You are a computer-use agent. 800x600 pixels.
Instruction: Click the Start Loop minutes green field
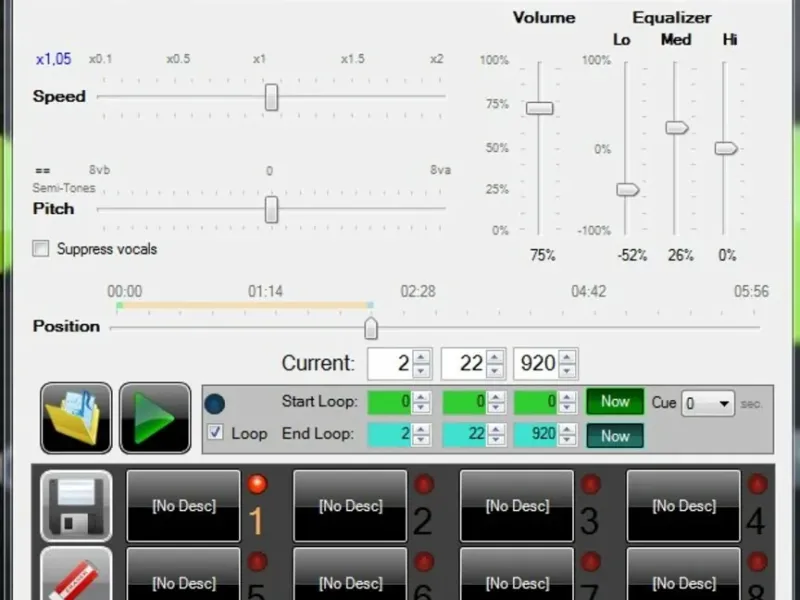(390, 402)
